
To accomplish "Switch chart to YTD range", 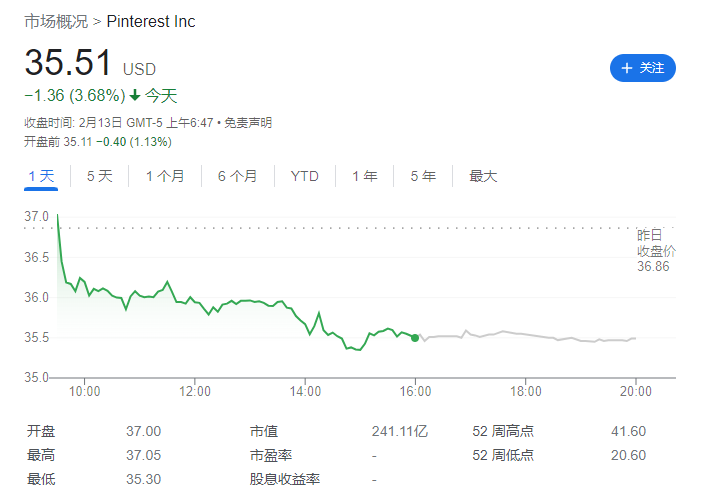I will pos(305,176).
